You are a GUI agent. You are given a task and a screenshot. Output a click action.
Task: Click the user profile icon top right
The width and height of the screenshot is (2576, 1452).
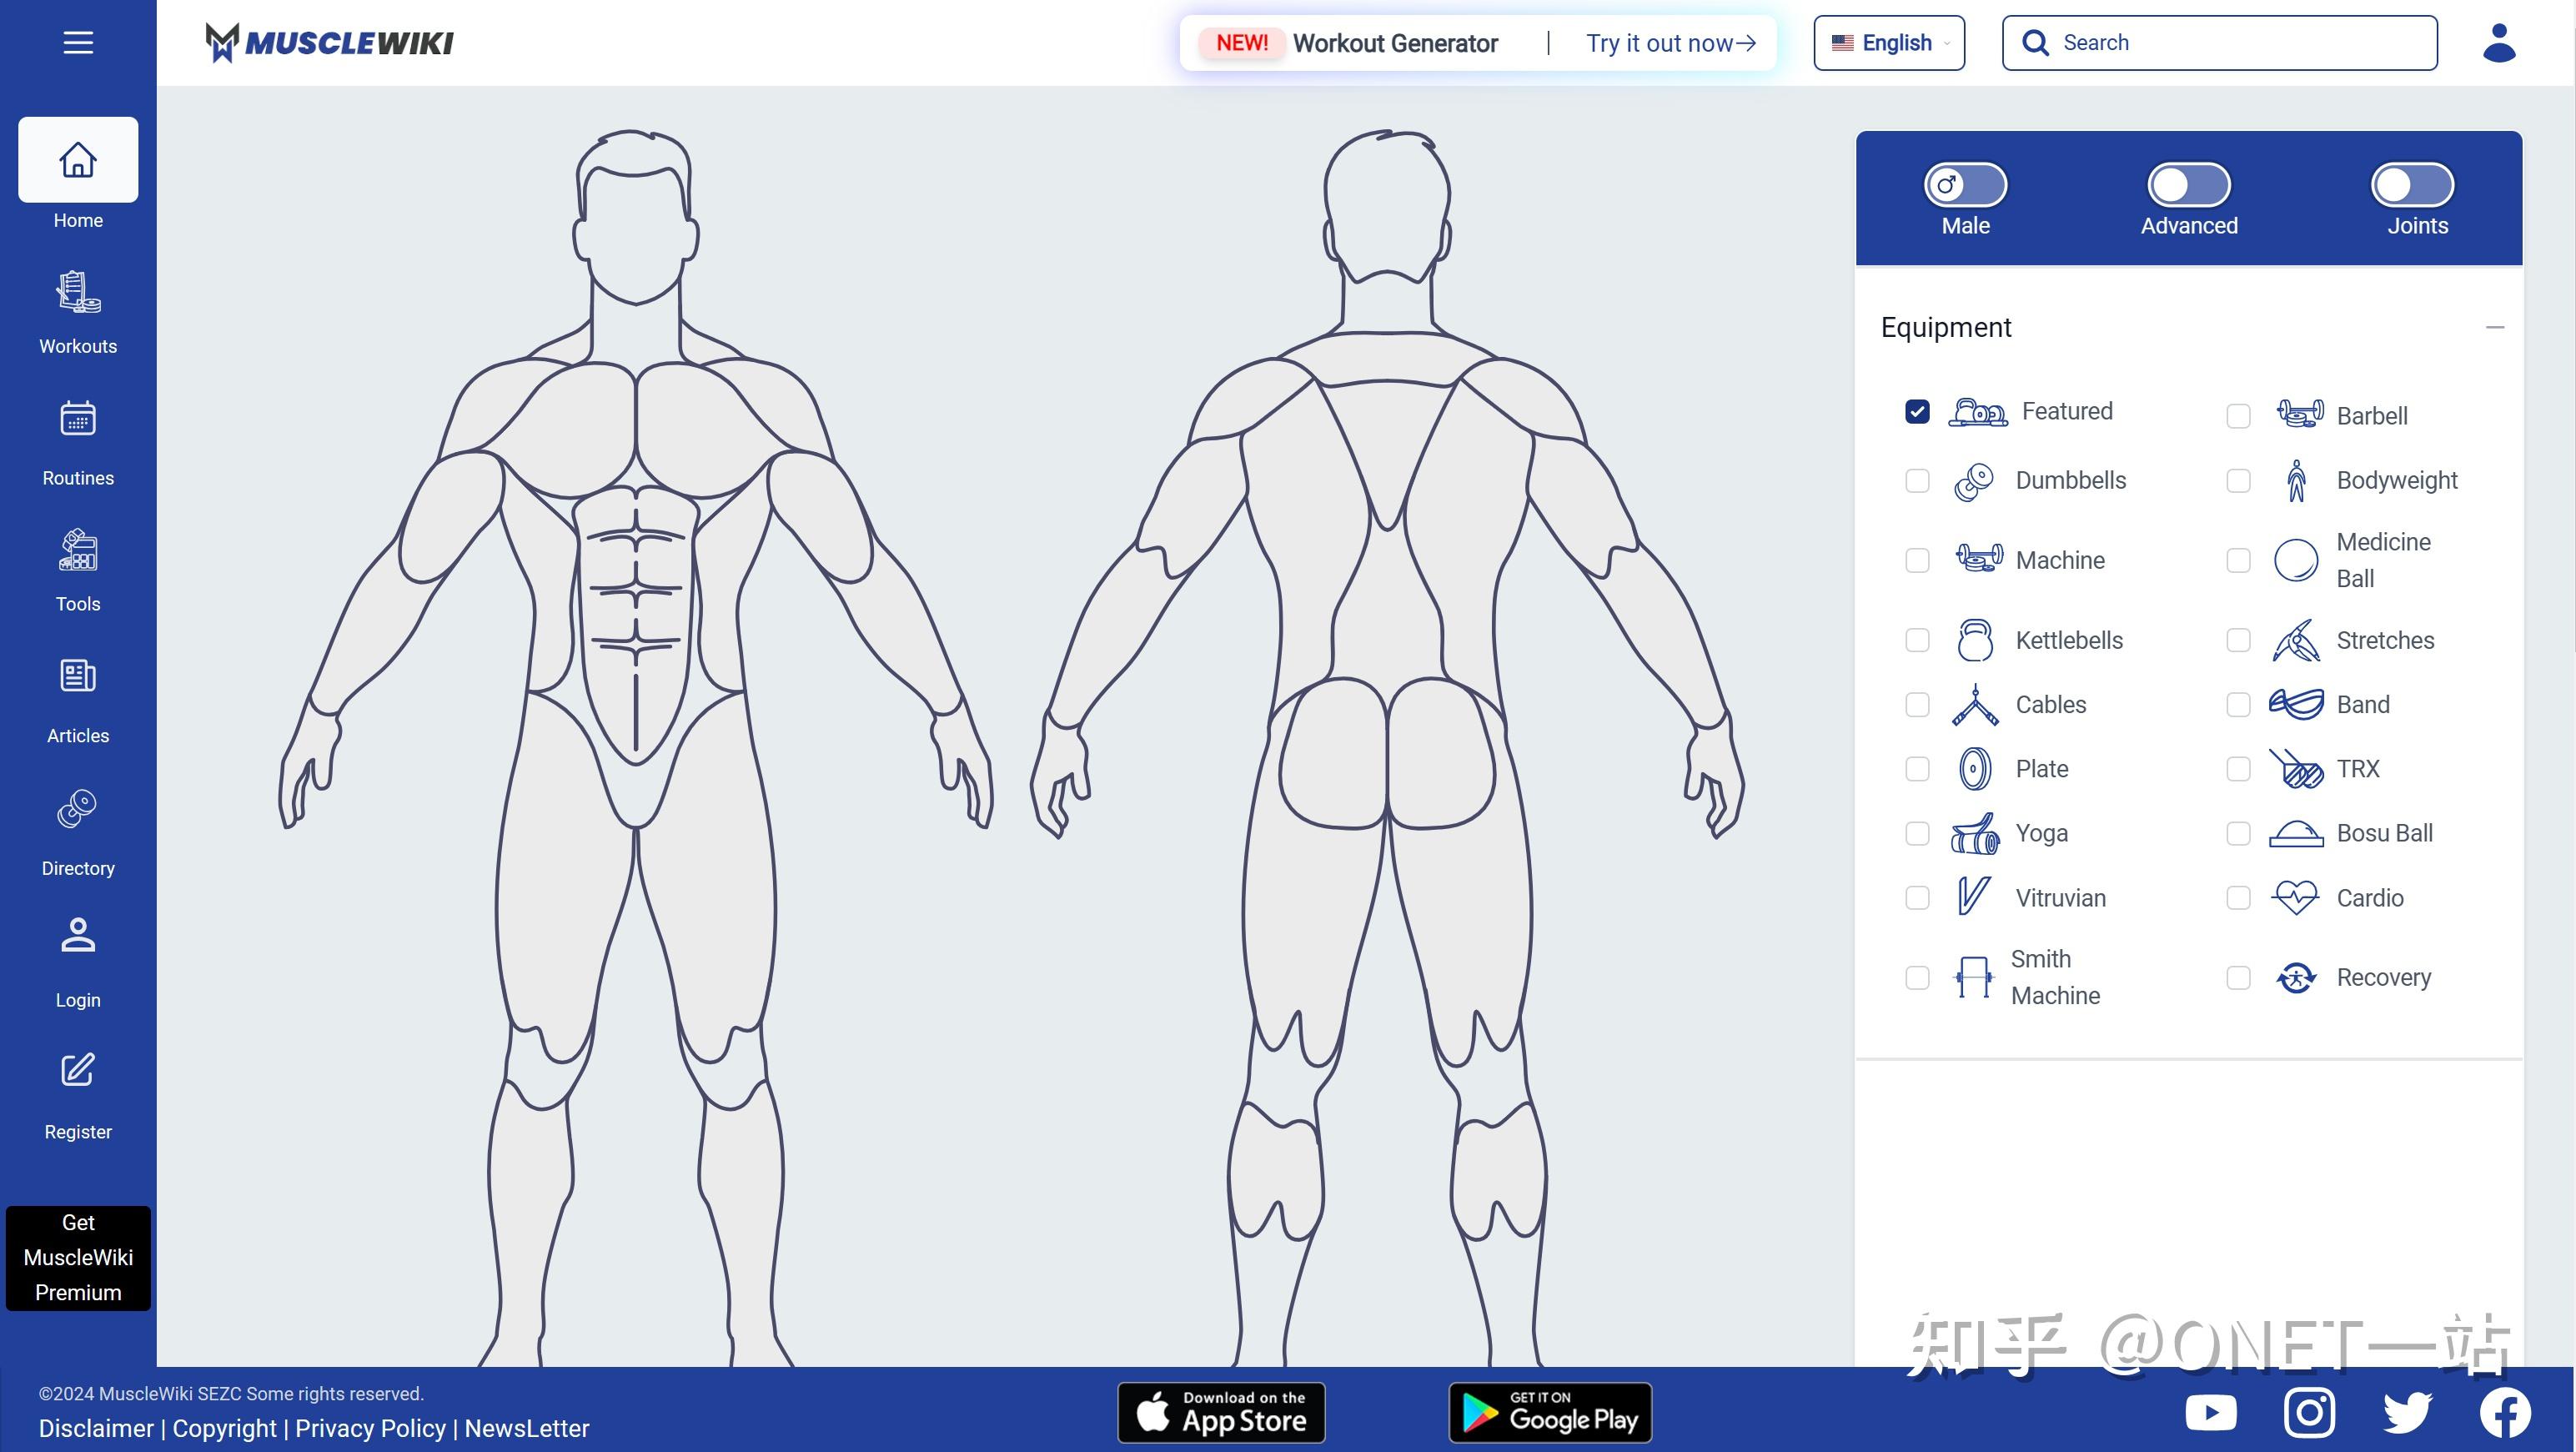pos(2498,42)
